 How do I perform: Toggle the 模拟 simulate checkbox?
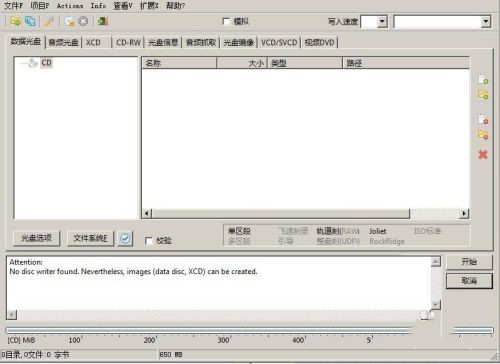pos(226,22)
